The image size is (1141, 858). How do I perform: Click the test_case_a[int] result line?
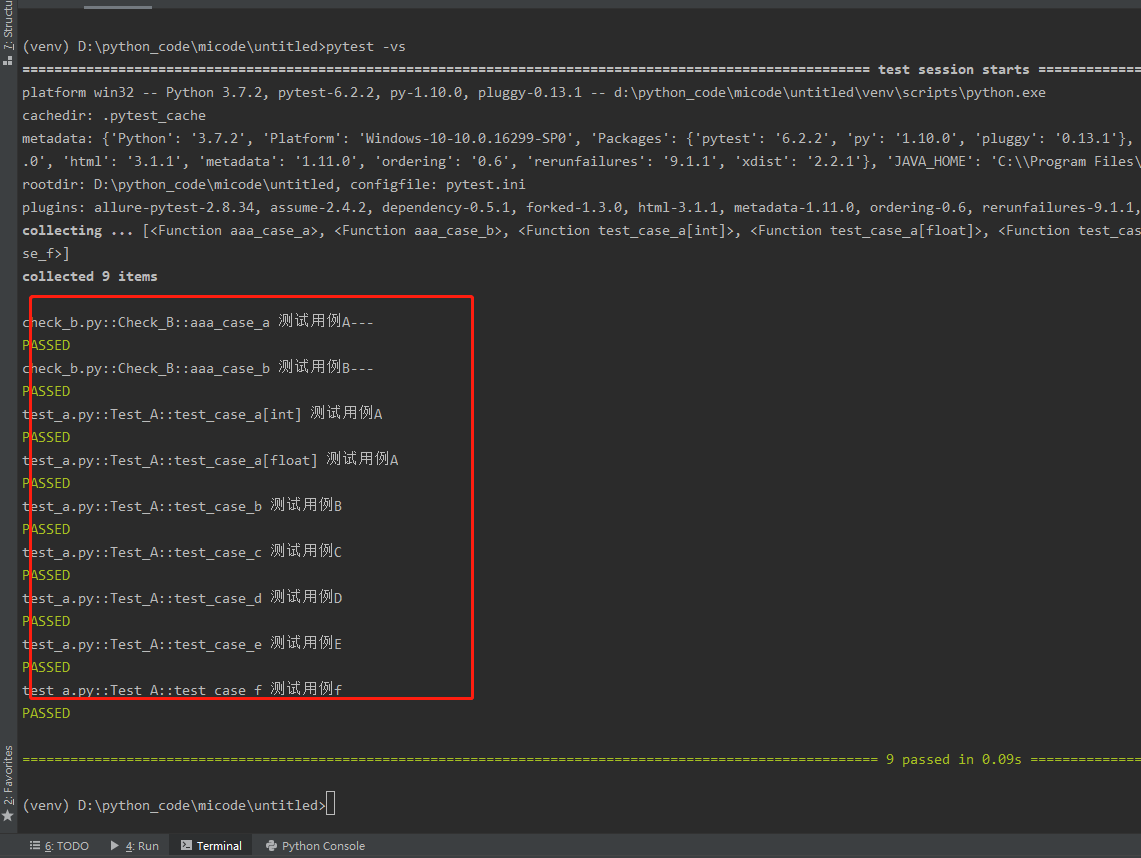coord(202,413)
